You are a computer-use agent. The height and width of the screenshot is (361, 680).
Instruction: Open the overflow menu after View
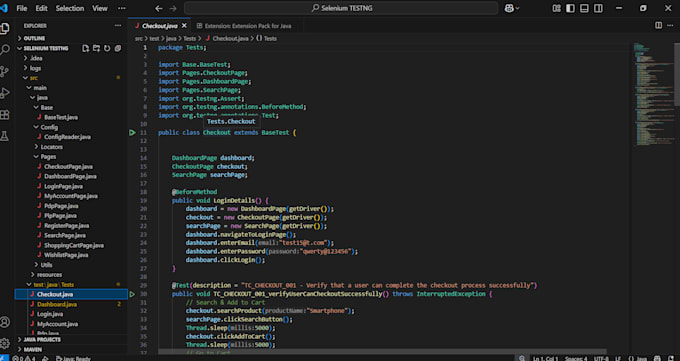122,8
